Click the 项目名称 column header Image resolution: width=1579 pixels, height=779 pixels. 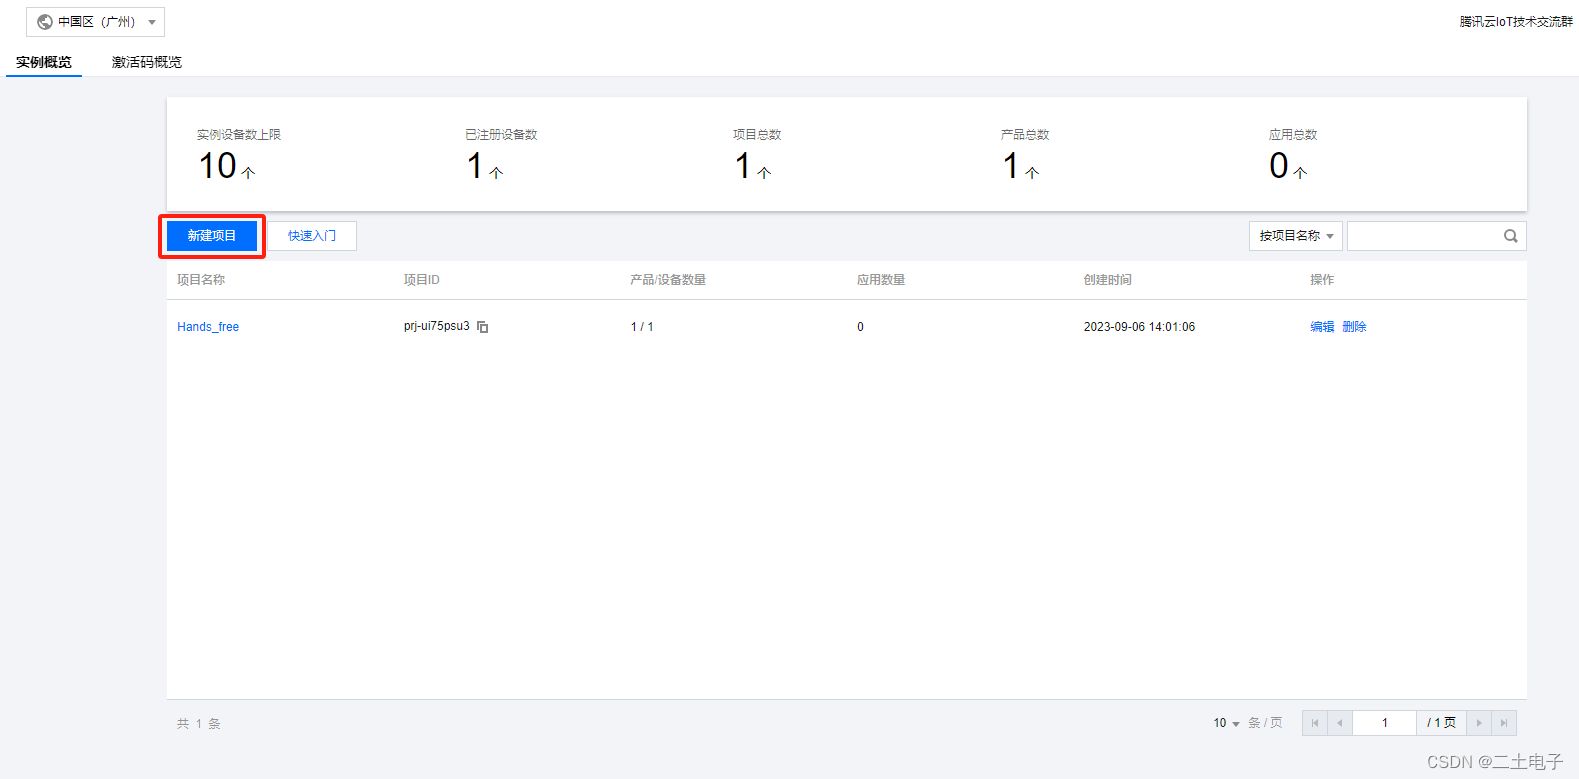[x=201, y=280]
